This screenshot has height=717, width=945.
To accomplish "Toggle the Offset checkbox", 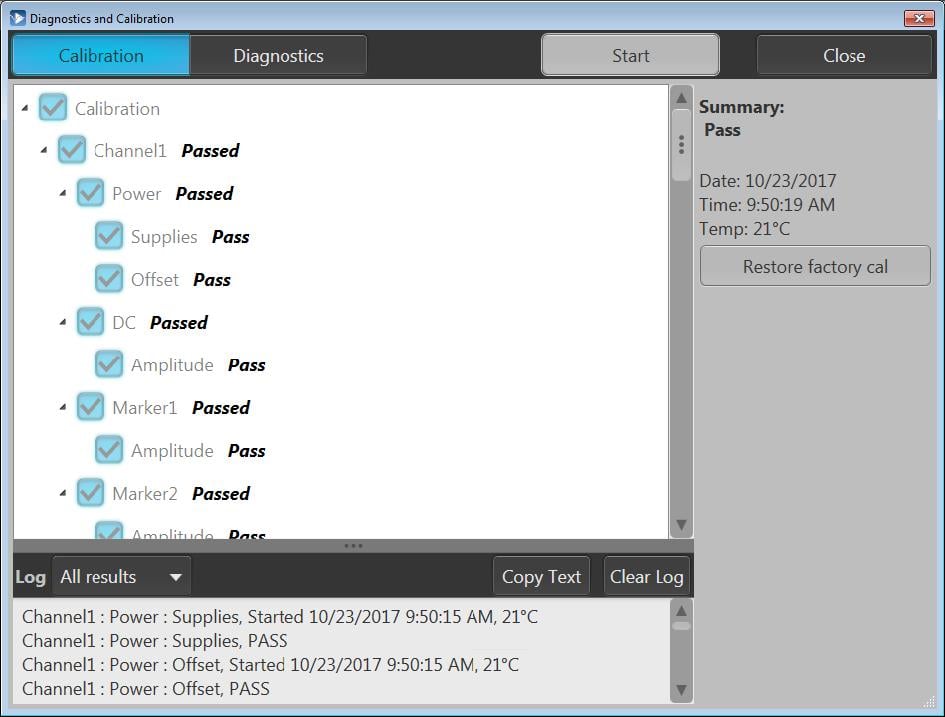I will pos(109,279).
